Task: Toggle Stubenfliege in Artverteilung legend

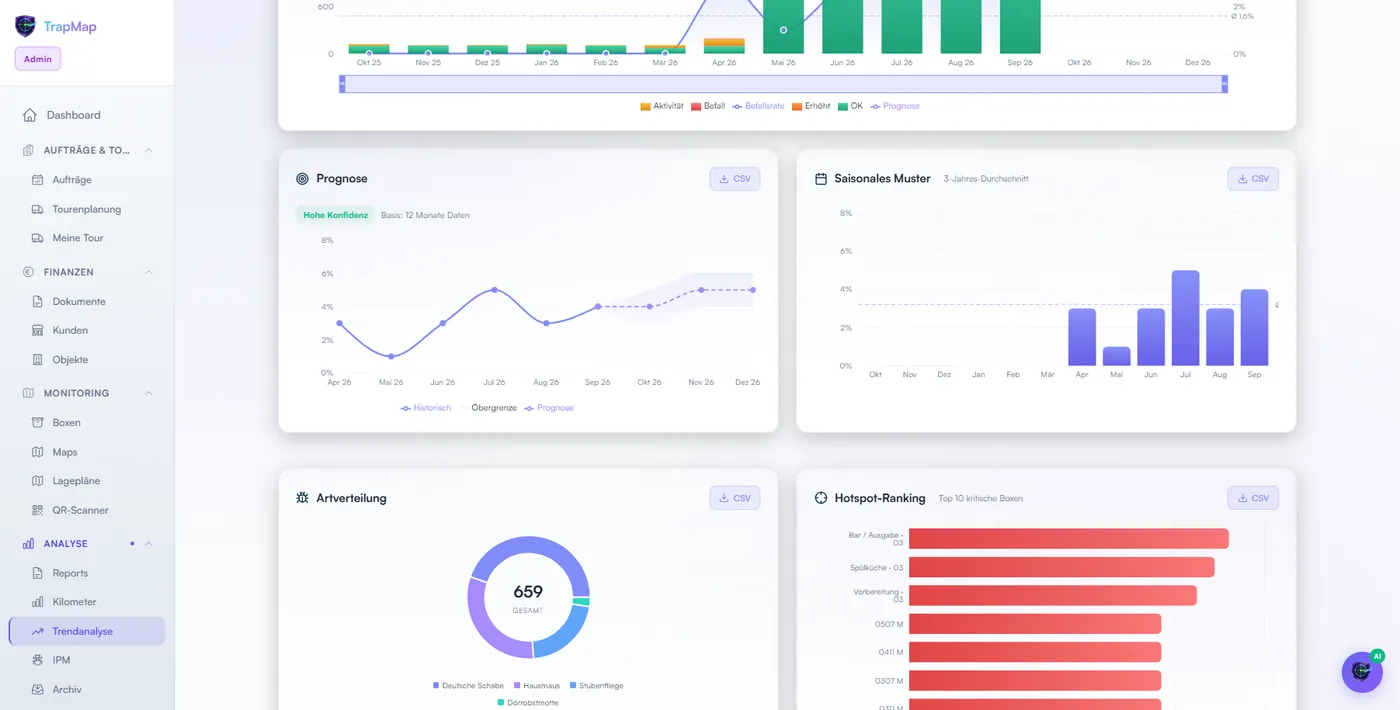Action: tap(596, 686)
